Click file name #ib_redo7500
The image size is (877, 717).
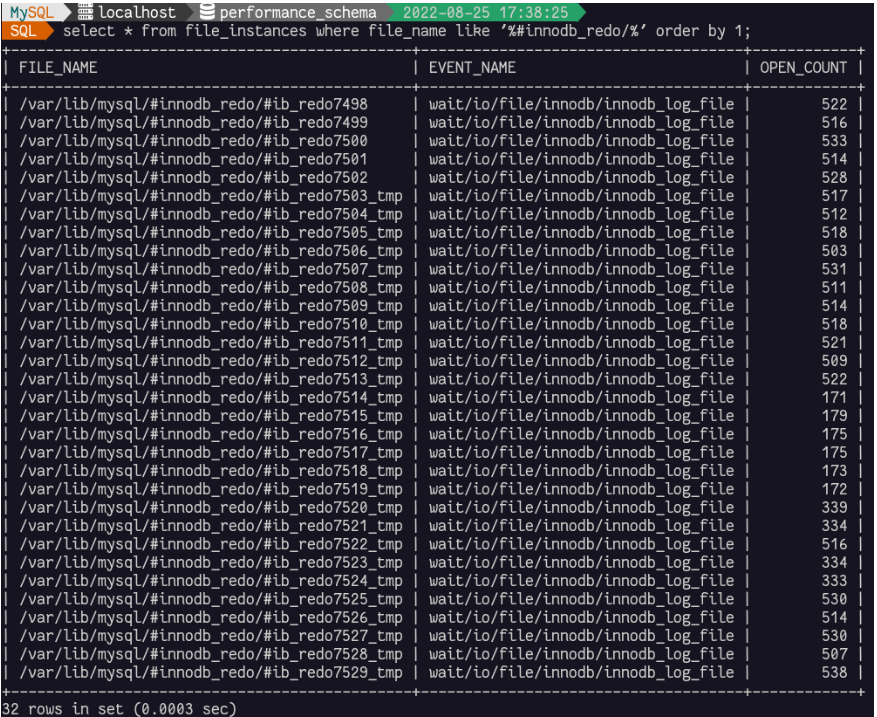(x=194, y=141)
